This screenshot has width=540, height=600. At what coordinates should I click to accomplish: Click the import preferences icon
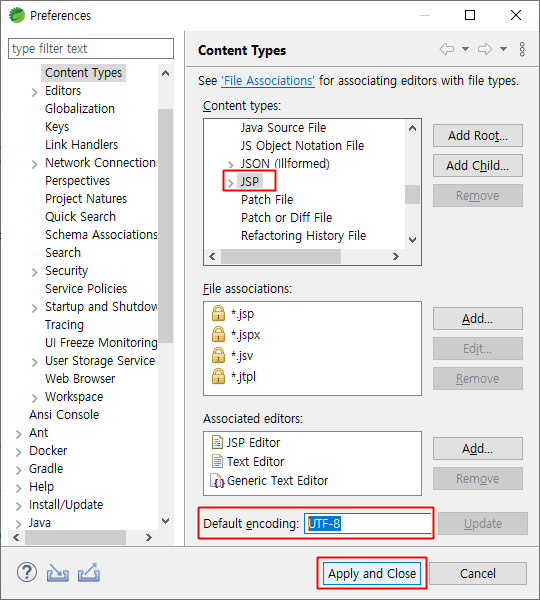pos(57,573)
